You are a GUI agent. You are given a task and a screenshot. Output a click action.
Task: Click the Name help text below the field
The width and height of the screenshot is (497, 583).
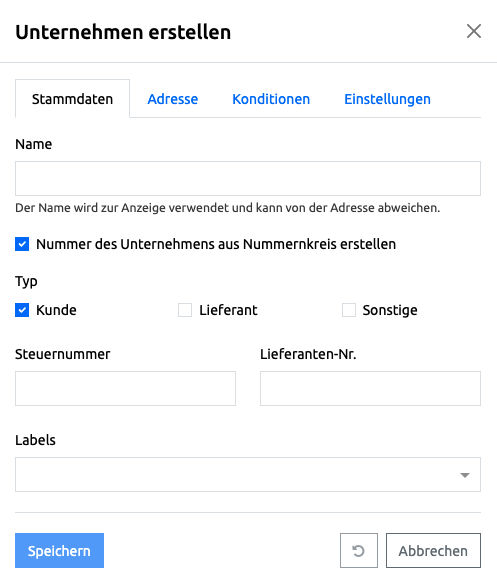pyautogui.click(x=227, y=207)
